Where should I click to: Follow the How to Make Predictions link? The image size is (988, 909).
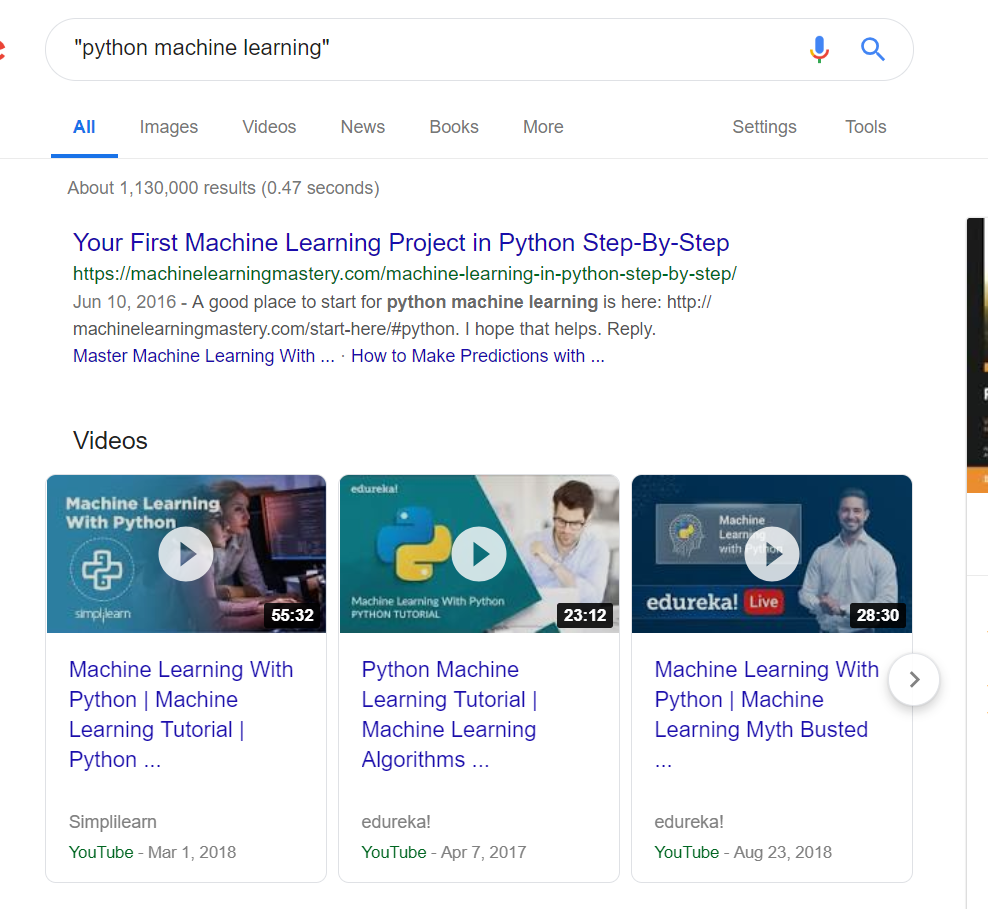coord(477,356)
